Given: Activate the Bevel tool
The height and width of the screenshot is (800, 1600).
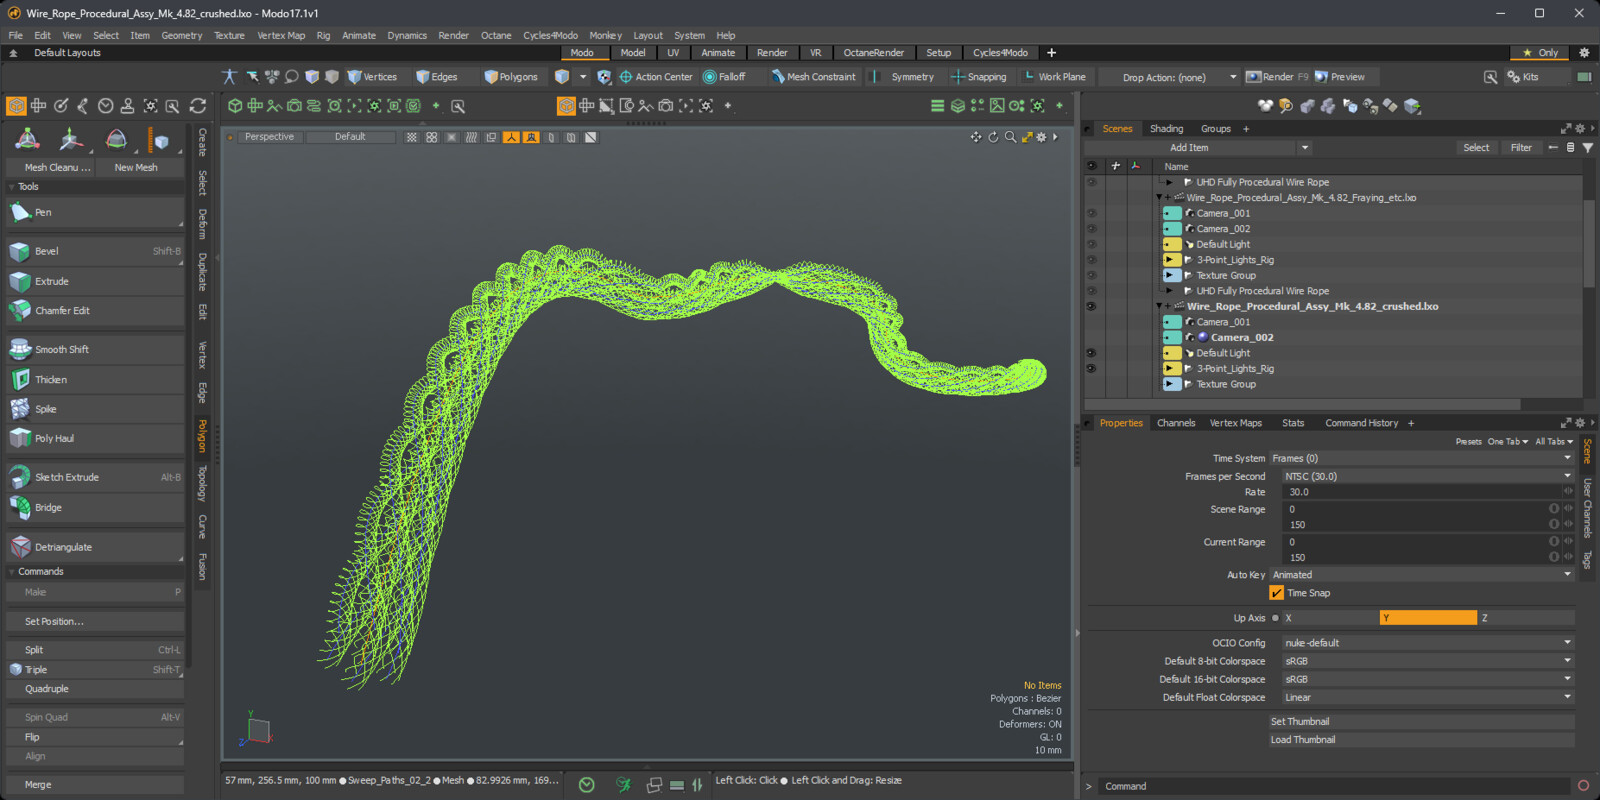Looking at the screenshot, I should [95, 251].
